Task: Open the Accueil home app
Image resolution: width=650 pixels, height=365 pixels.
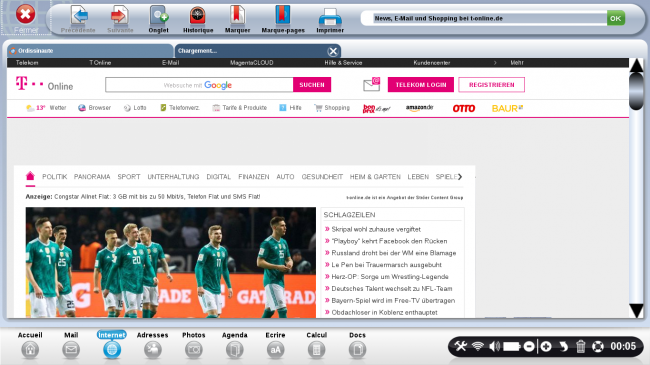Action: click(30, 346)
